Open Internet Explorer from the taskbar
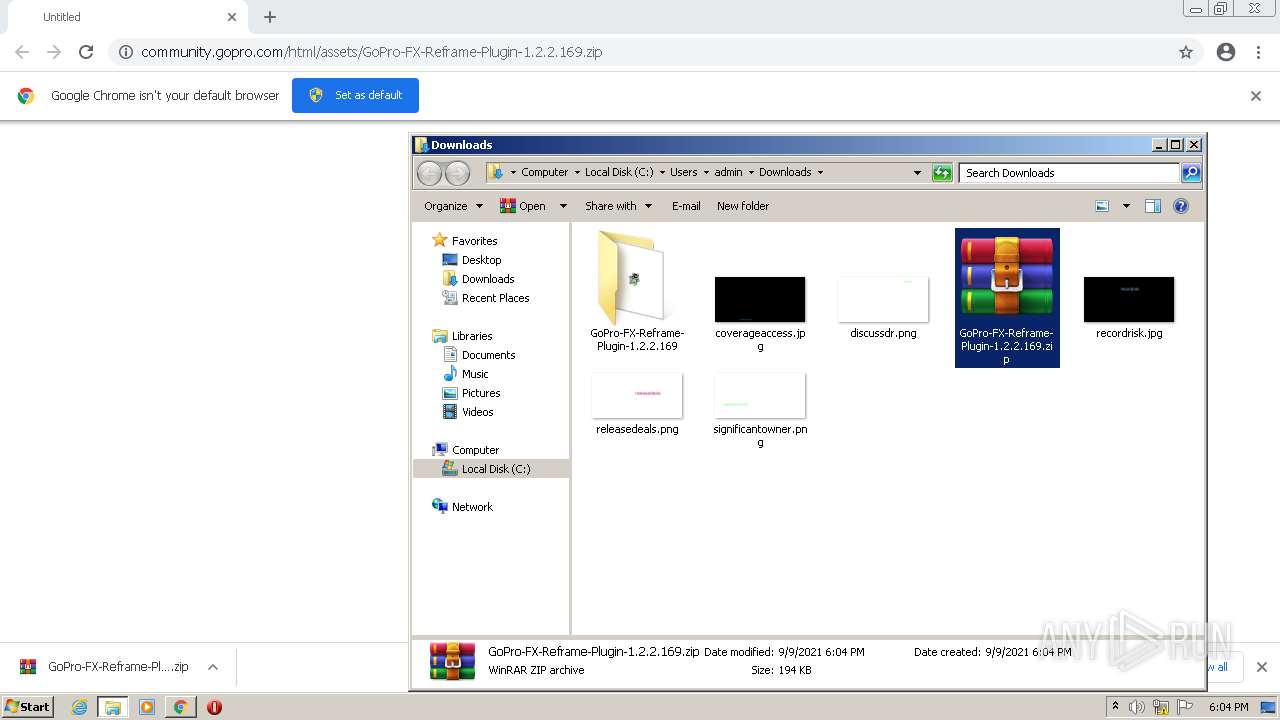 80,707
